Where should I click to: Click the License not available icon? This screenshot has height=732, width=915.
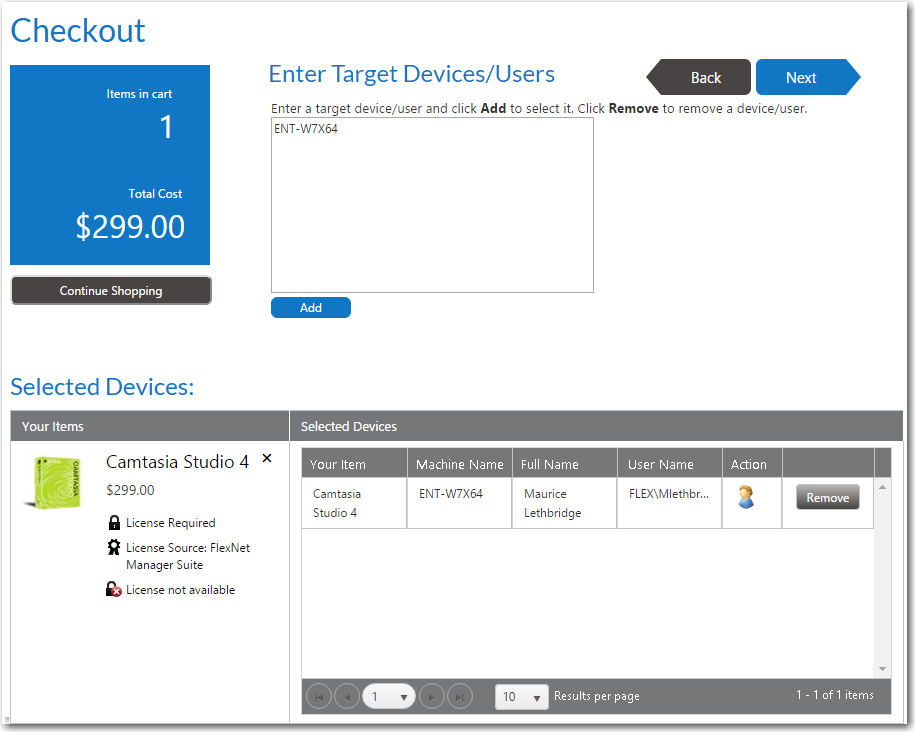click(x=113, y=589)
